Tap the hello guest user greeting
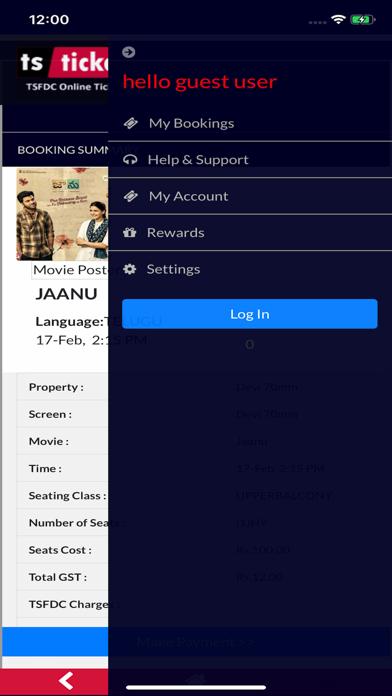 (200, 82)
